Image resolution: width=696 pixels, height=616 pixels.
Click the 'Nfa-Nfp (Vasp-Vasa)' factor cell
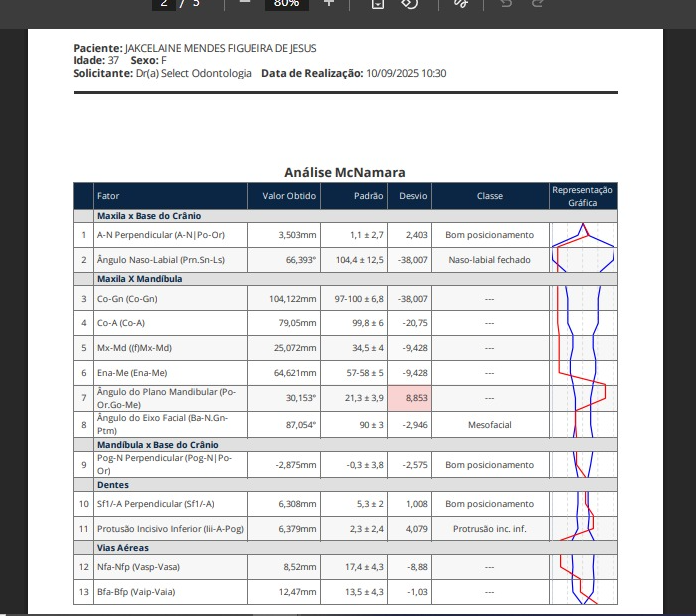(x=170, y=567)
